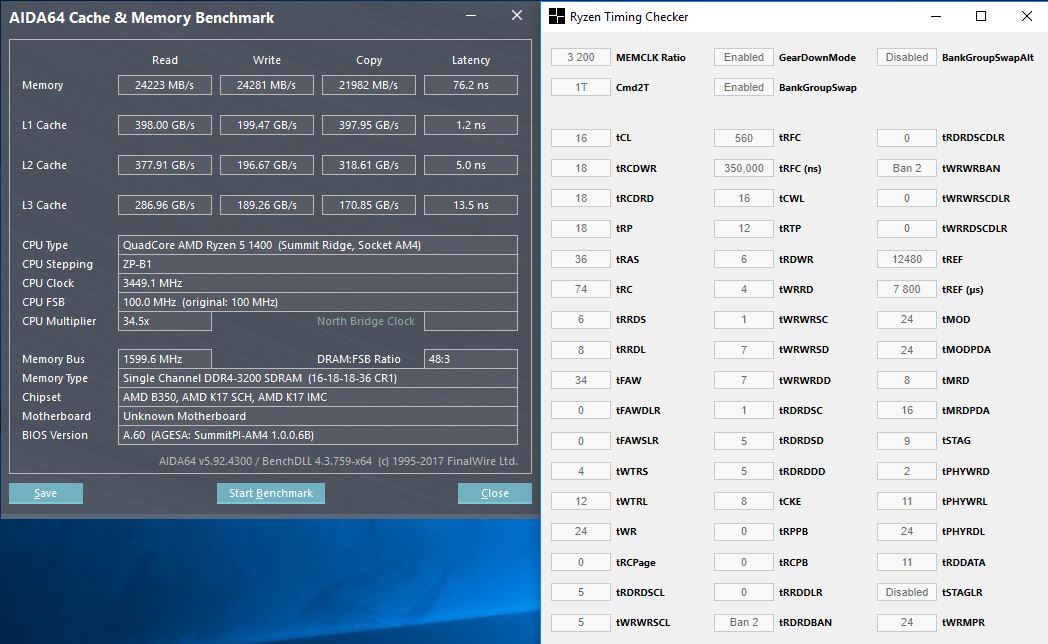Click the tRCDWR value box
The width and height of the screenshot is (1048, 644).
tap(581, 168)
